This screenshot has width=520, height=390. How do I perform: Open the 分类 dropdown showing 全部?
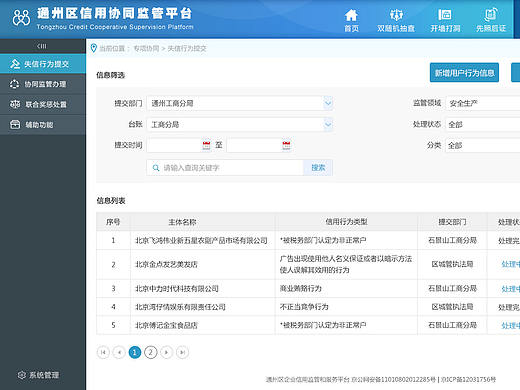point(483,145)
